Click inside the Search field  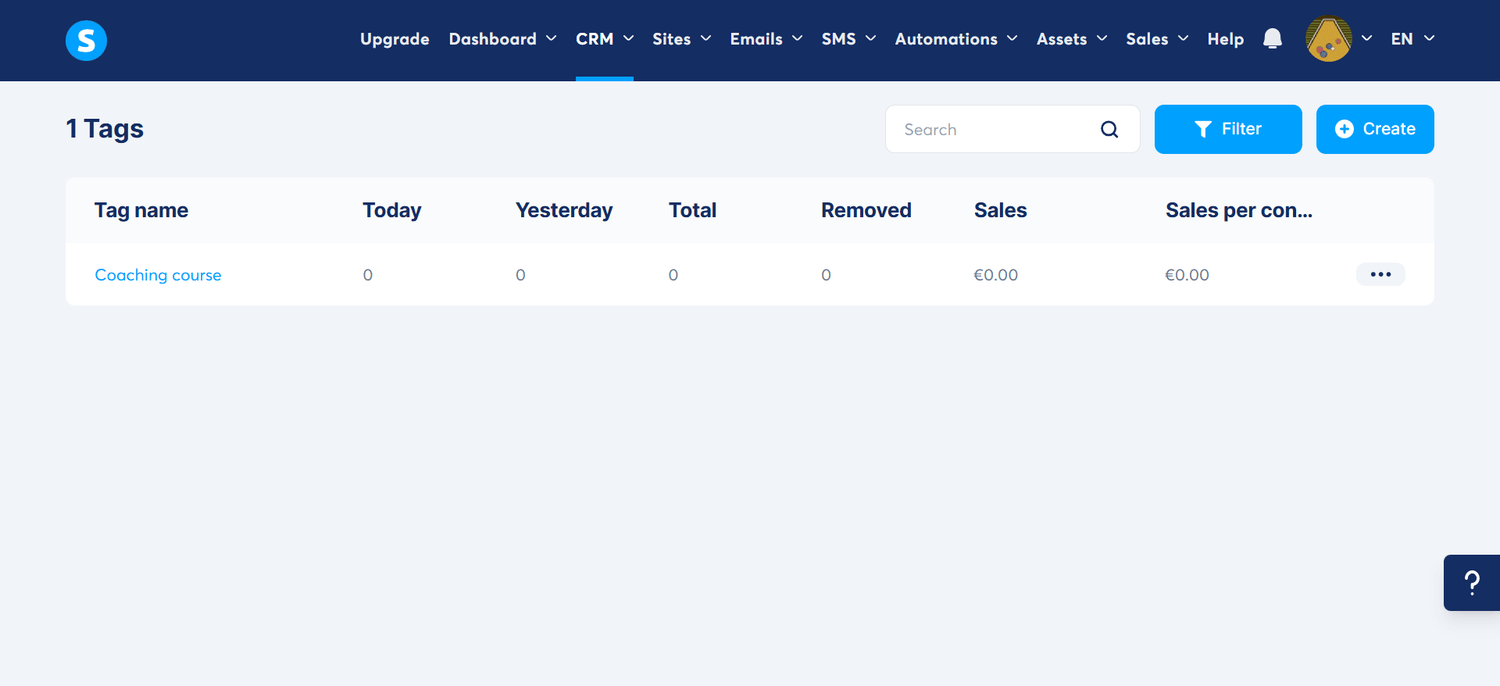click(990, 129)
